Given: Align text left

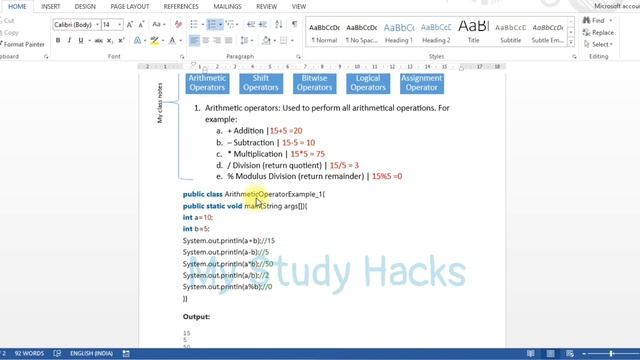Looking at the screenshot, I should tap(194, 40).
